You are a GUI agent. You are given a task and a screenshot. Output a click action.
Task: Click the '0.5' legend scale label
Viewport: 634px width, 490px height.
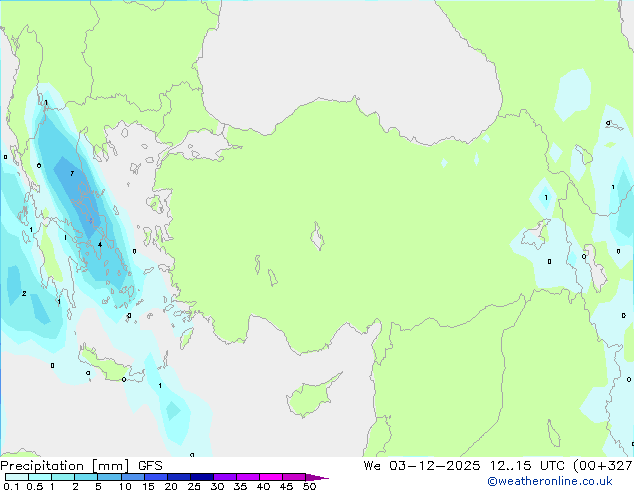(35, 486)
